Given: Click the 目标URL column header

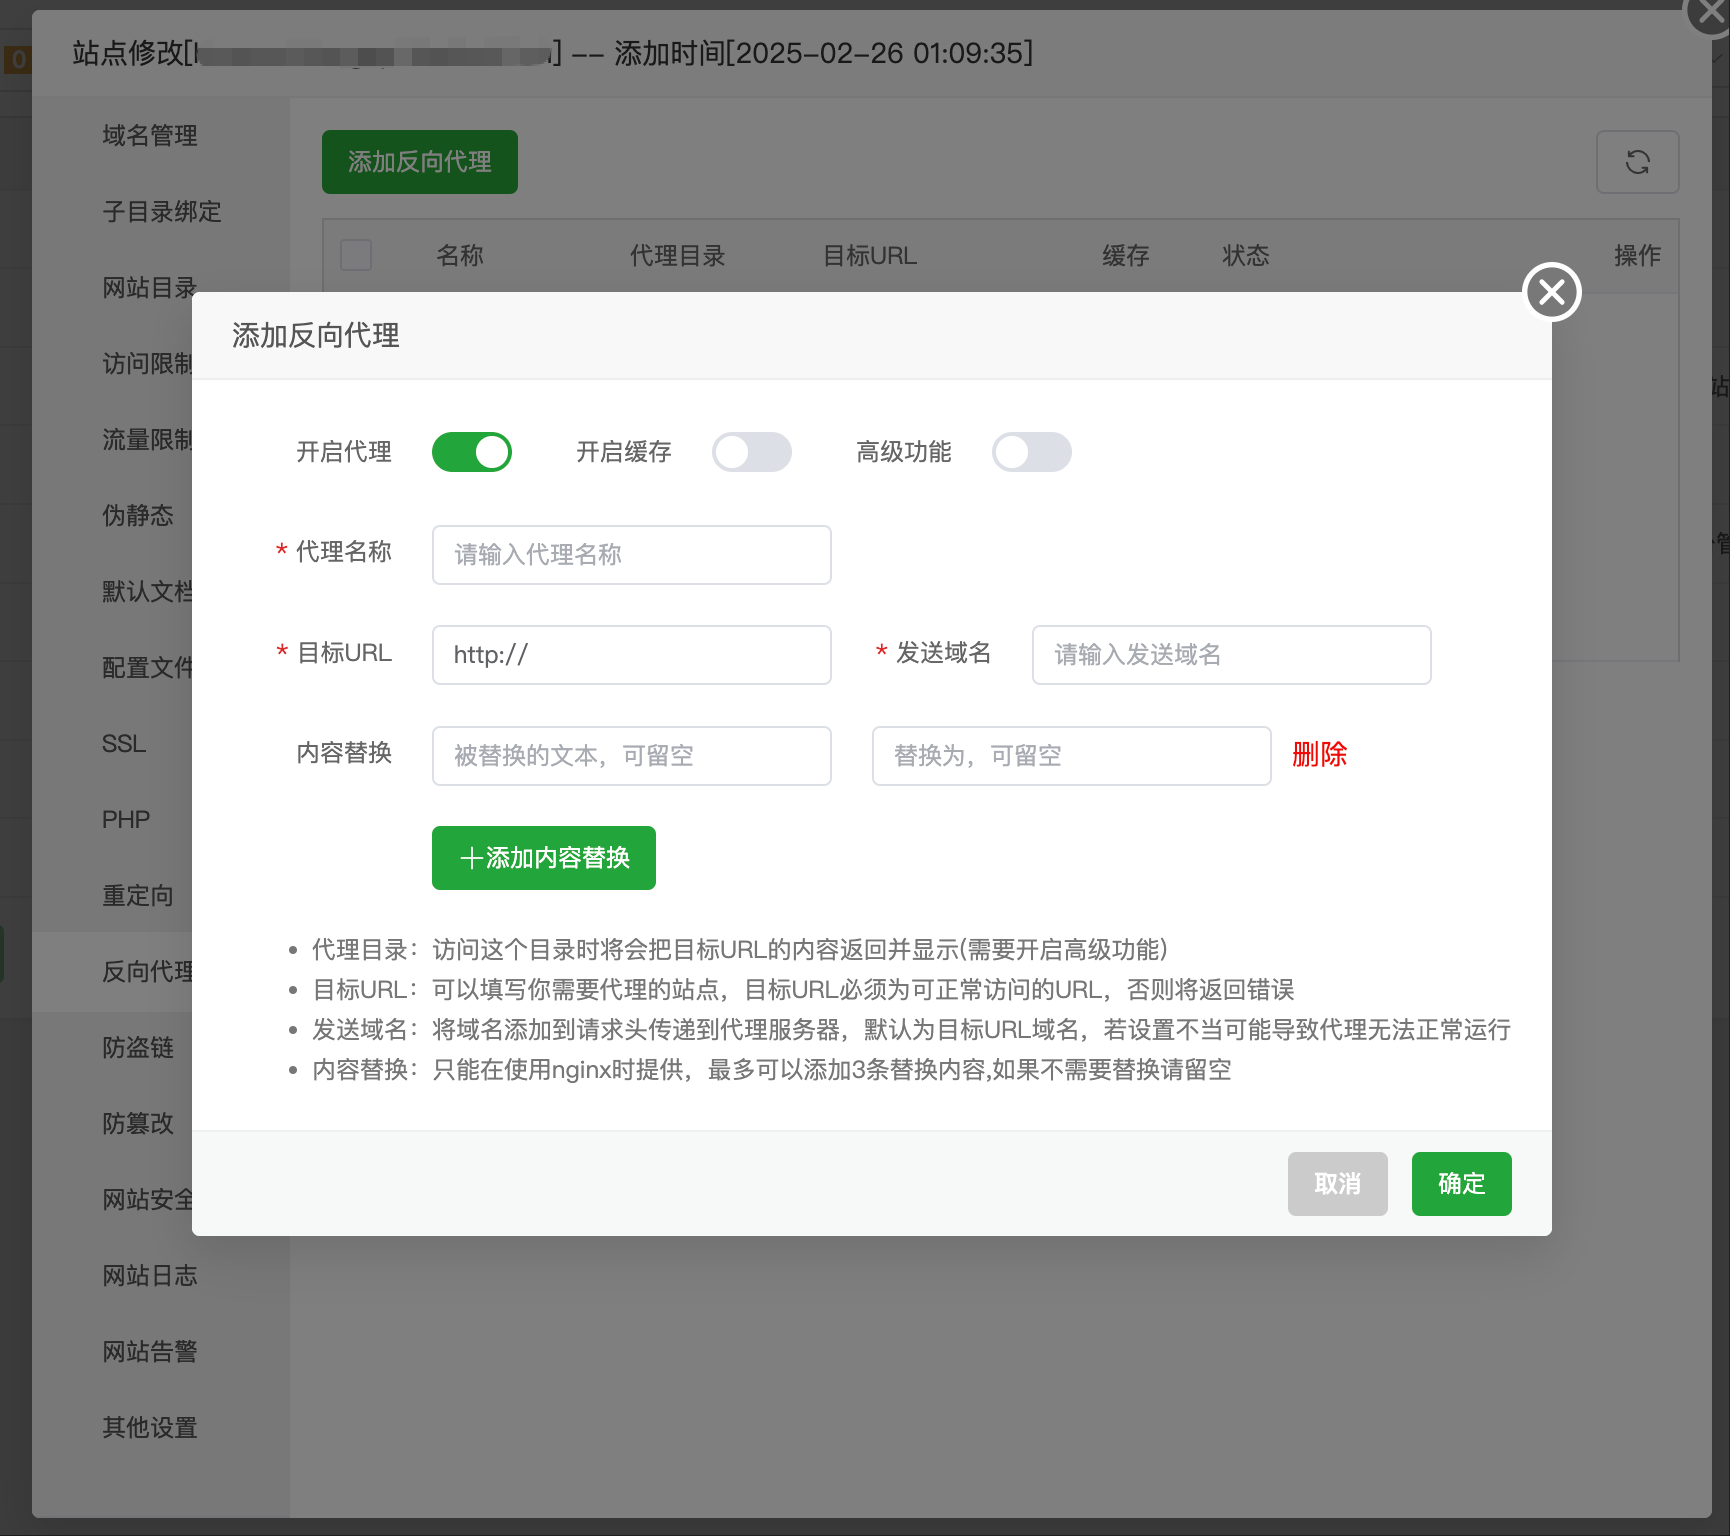Looking at the screenshot, I should coord(869,255).
